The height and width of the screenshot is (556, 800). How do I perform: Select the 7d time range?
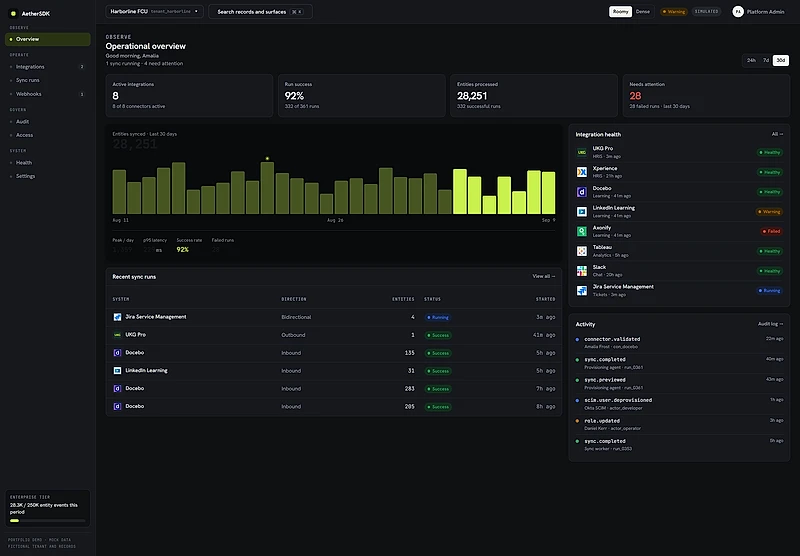(766, 60)
